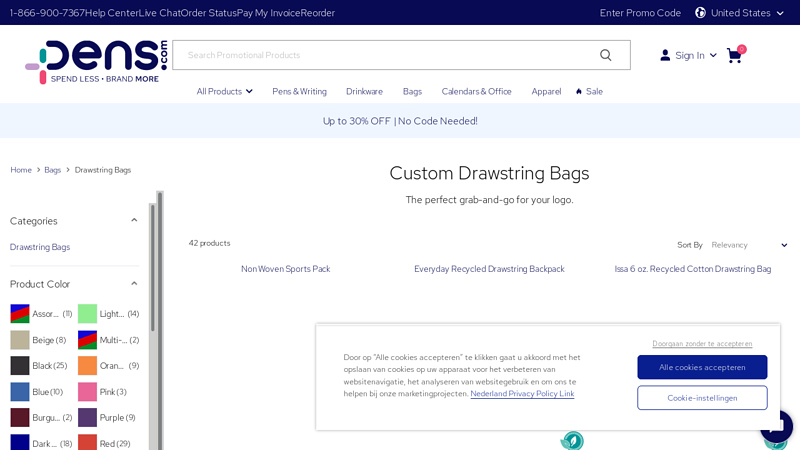Filter by Assorted color swatch
The height and width of the screenshot is (450, 800).
(x=20, y=314)
